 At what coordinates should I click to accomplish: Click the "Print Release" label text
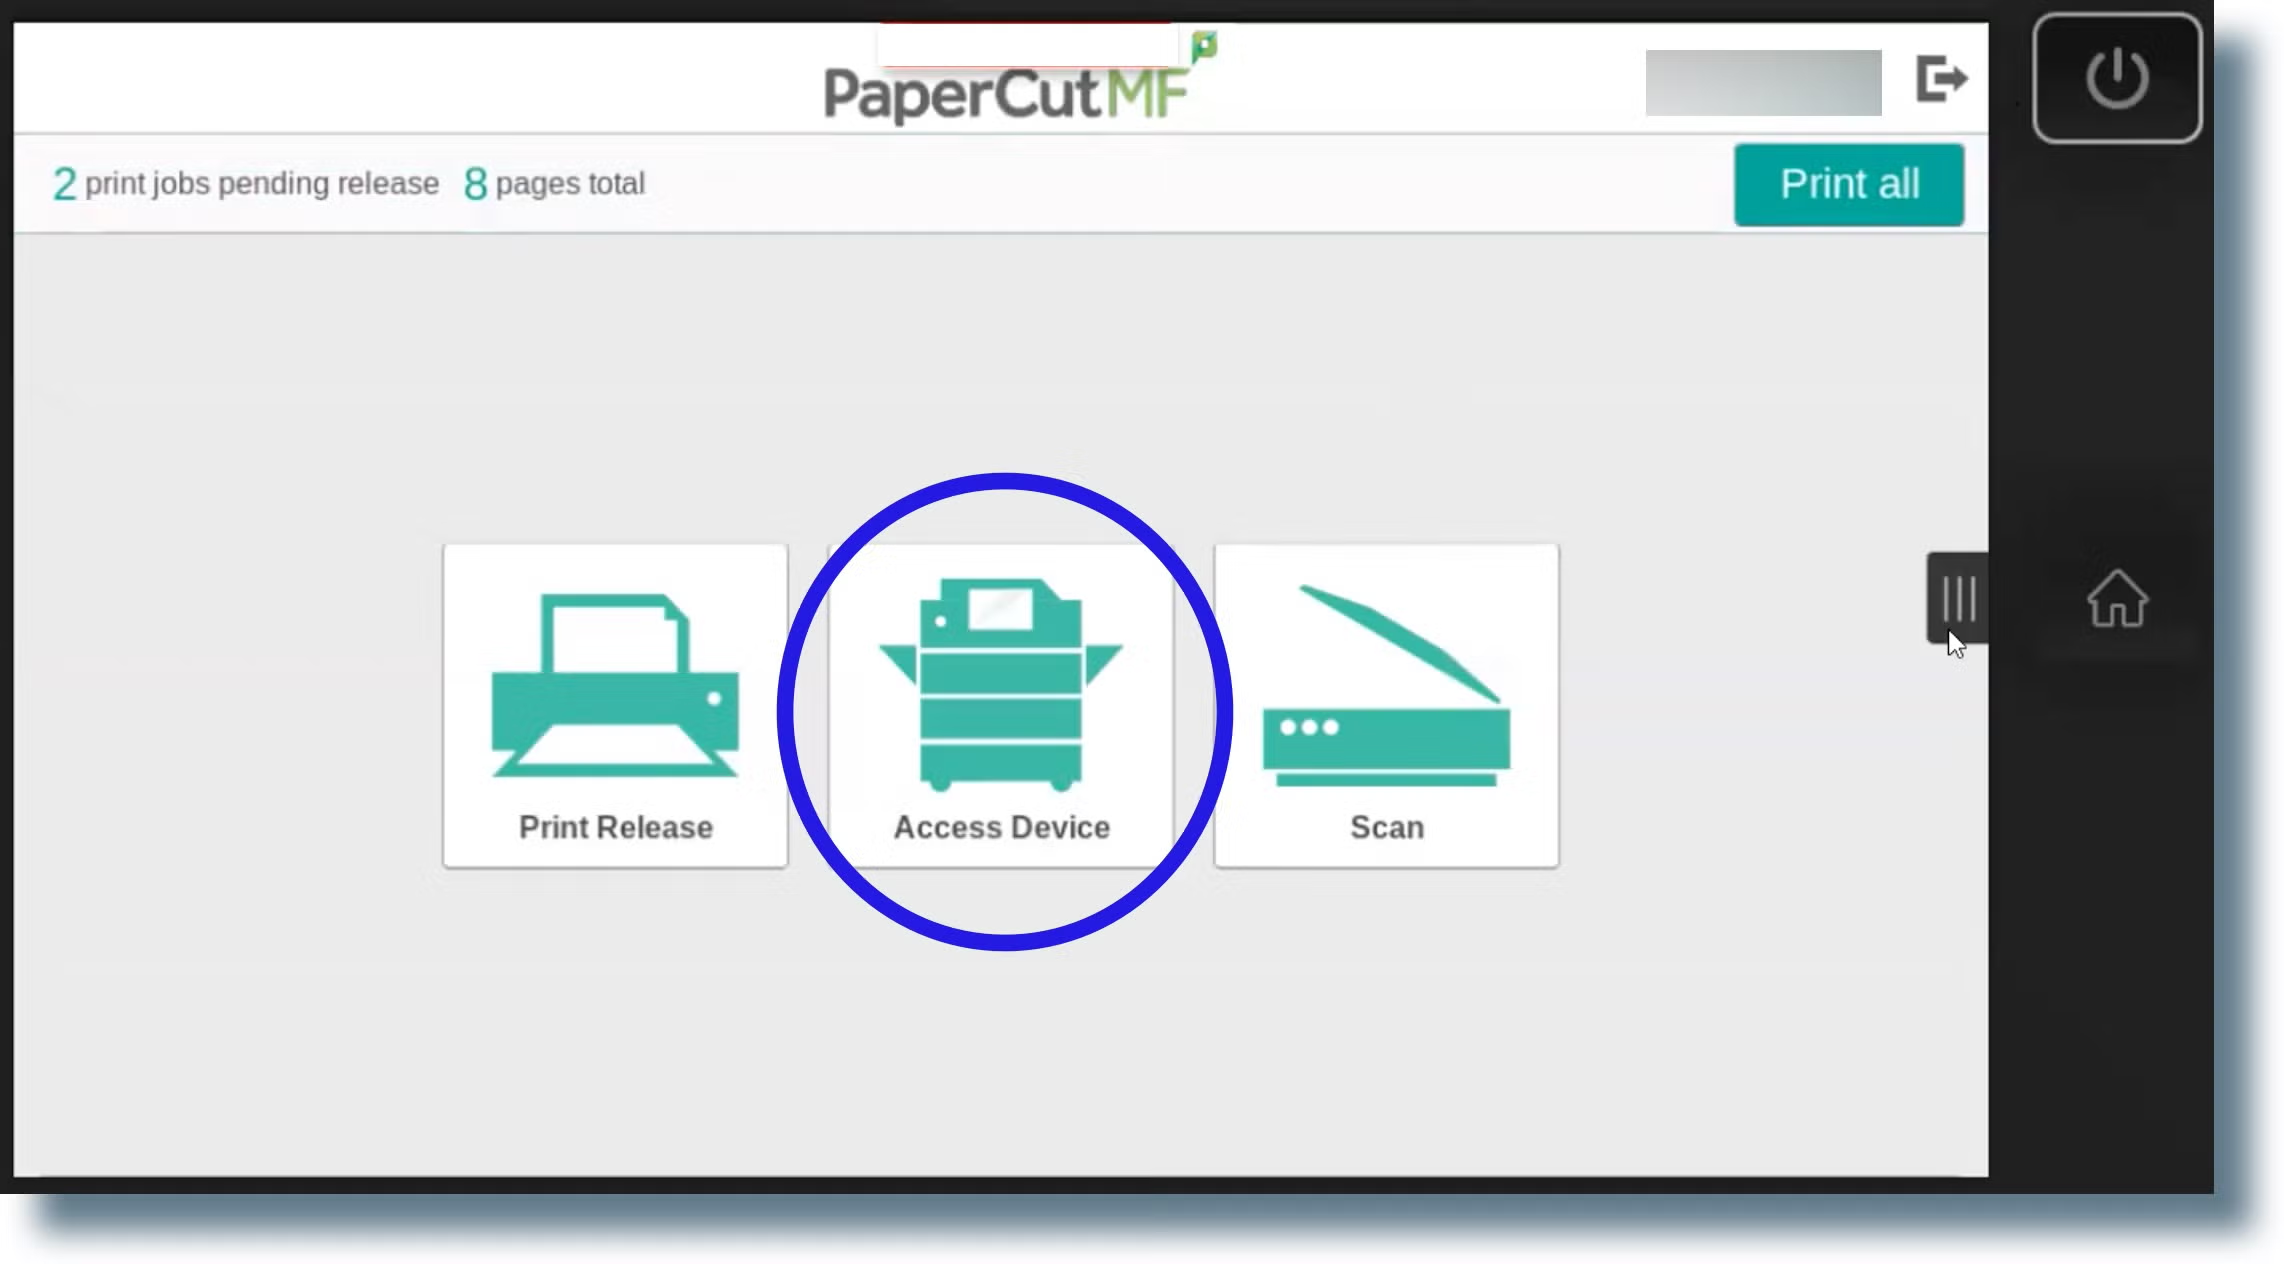615,827
